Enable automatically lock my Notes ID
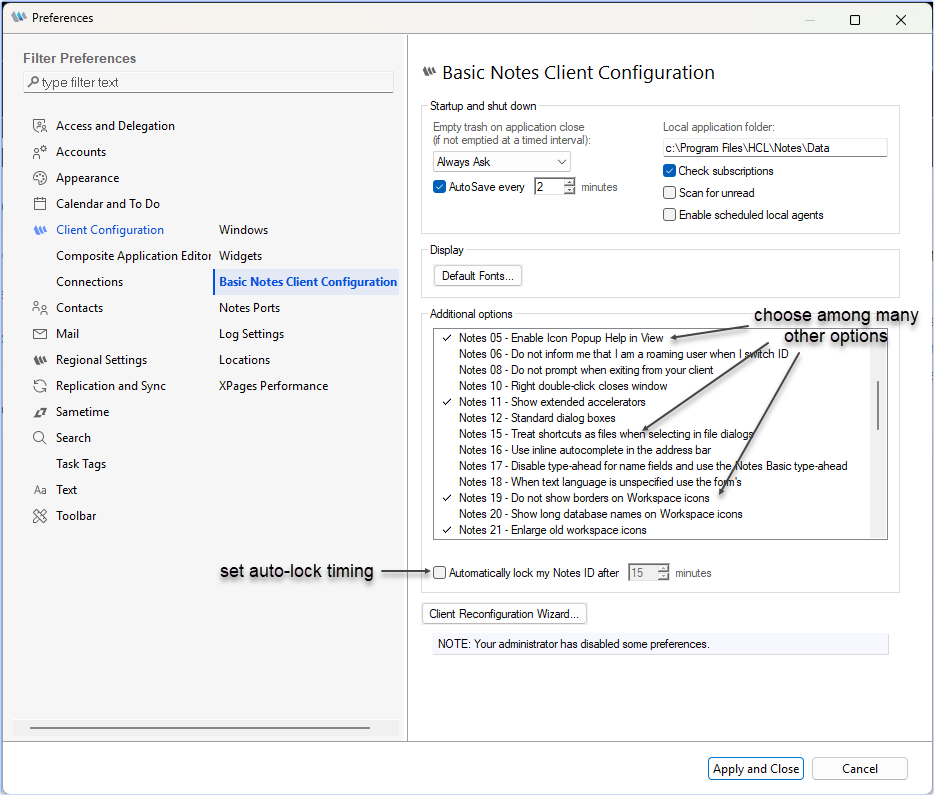This screenshot has height=796, width=936. click(439, 572)
